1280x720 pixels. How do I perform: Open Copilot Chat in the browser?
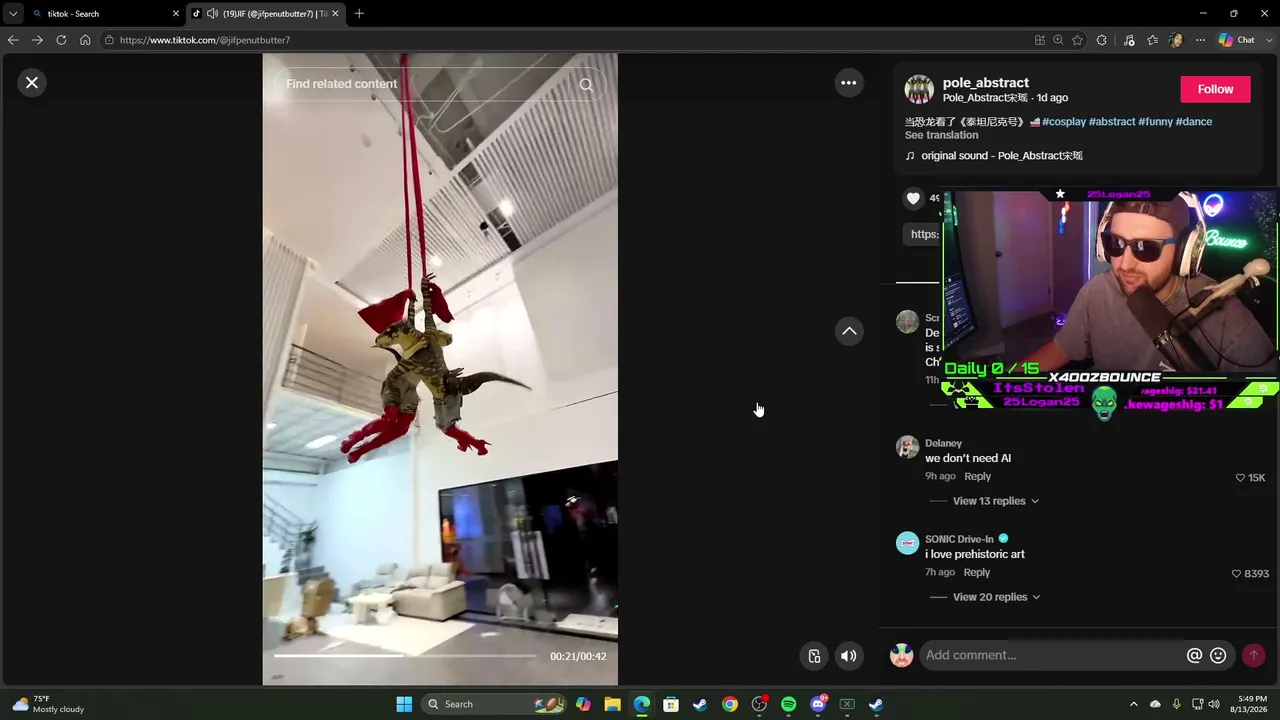(x=1236, y=40)
